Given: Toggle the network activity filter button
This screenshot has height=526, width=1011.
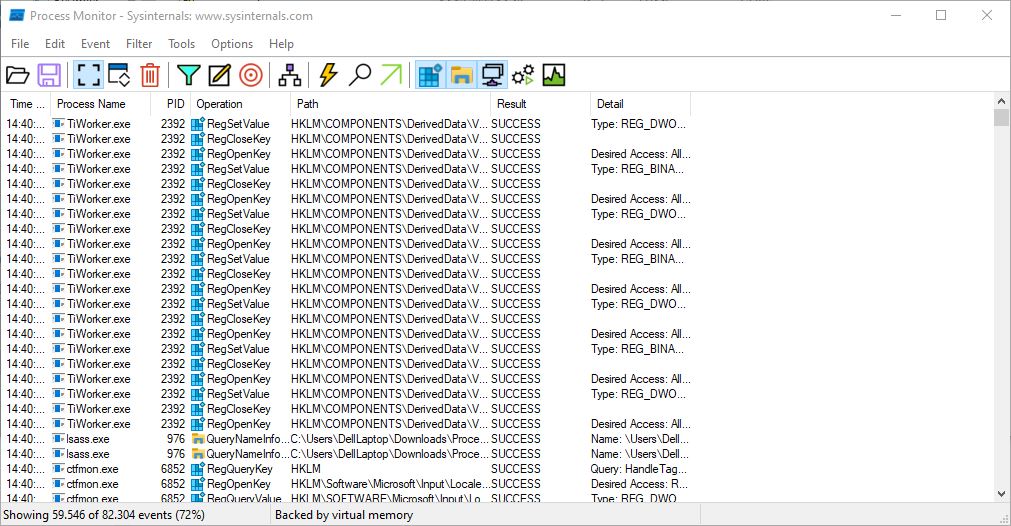Looking at the screenshot, I should (492, 75).
